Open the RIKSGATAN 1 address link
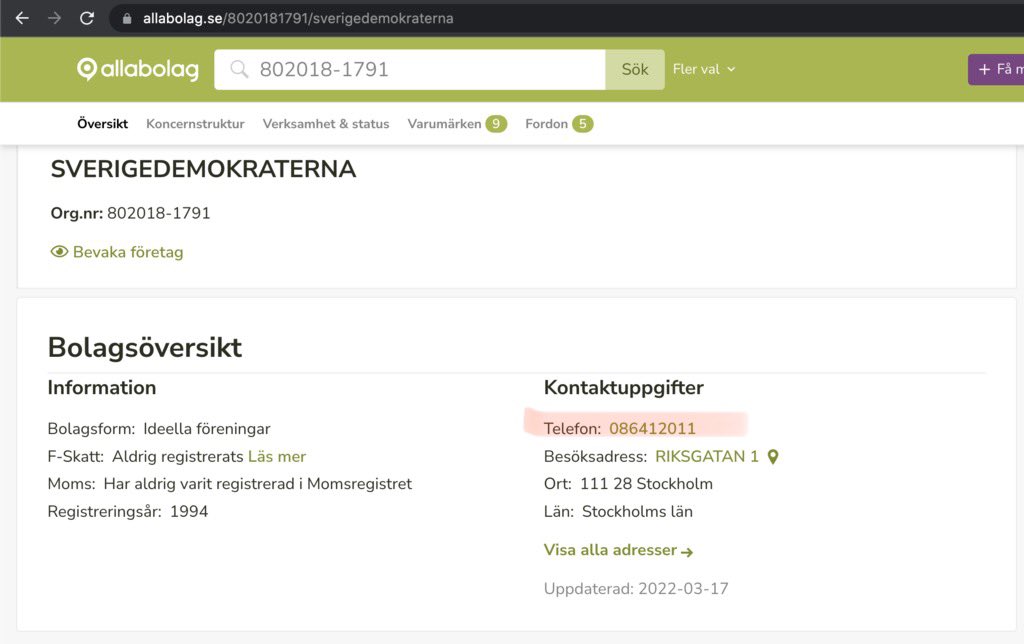This screenshot has width=1024, height=644. (x=707, y=457)
